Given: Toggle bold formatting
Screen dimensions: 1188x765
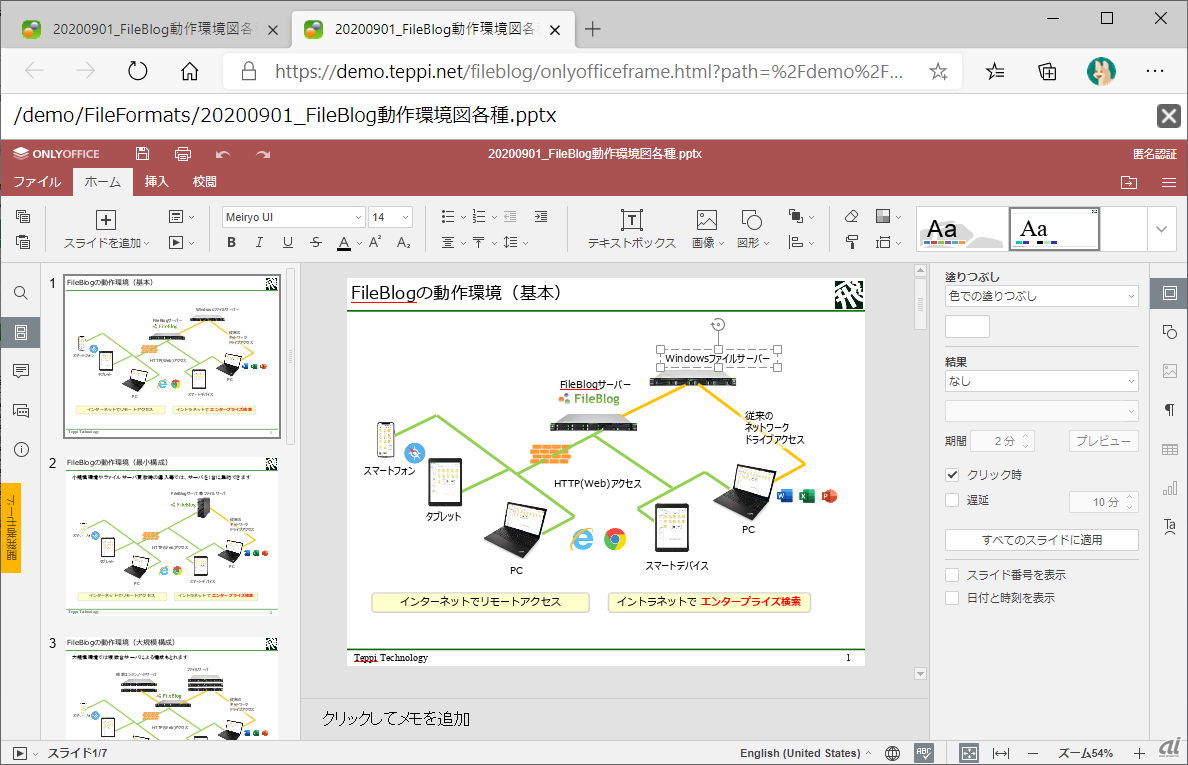Looking at the screenshot, I should click(x=231, y=242).
